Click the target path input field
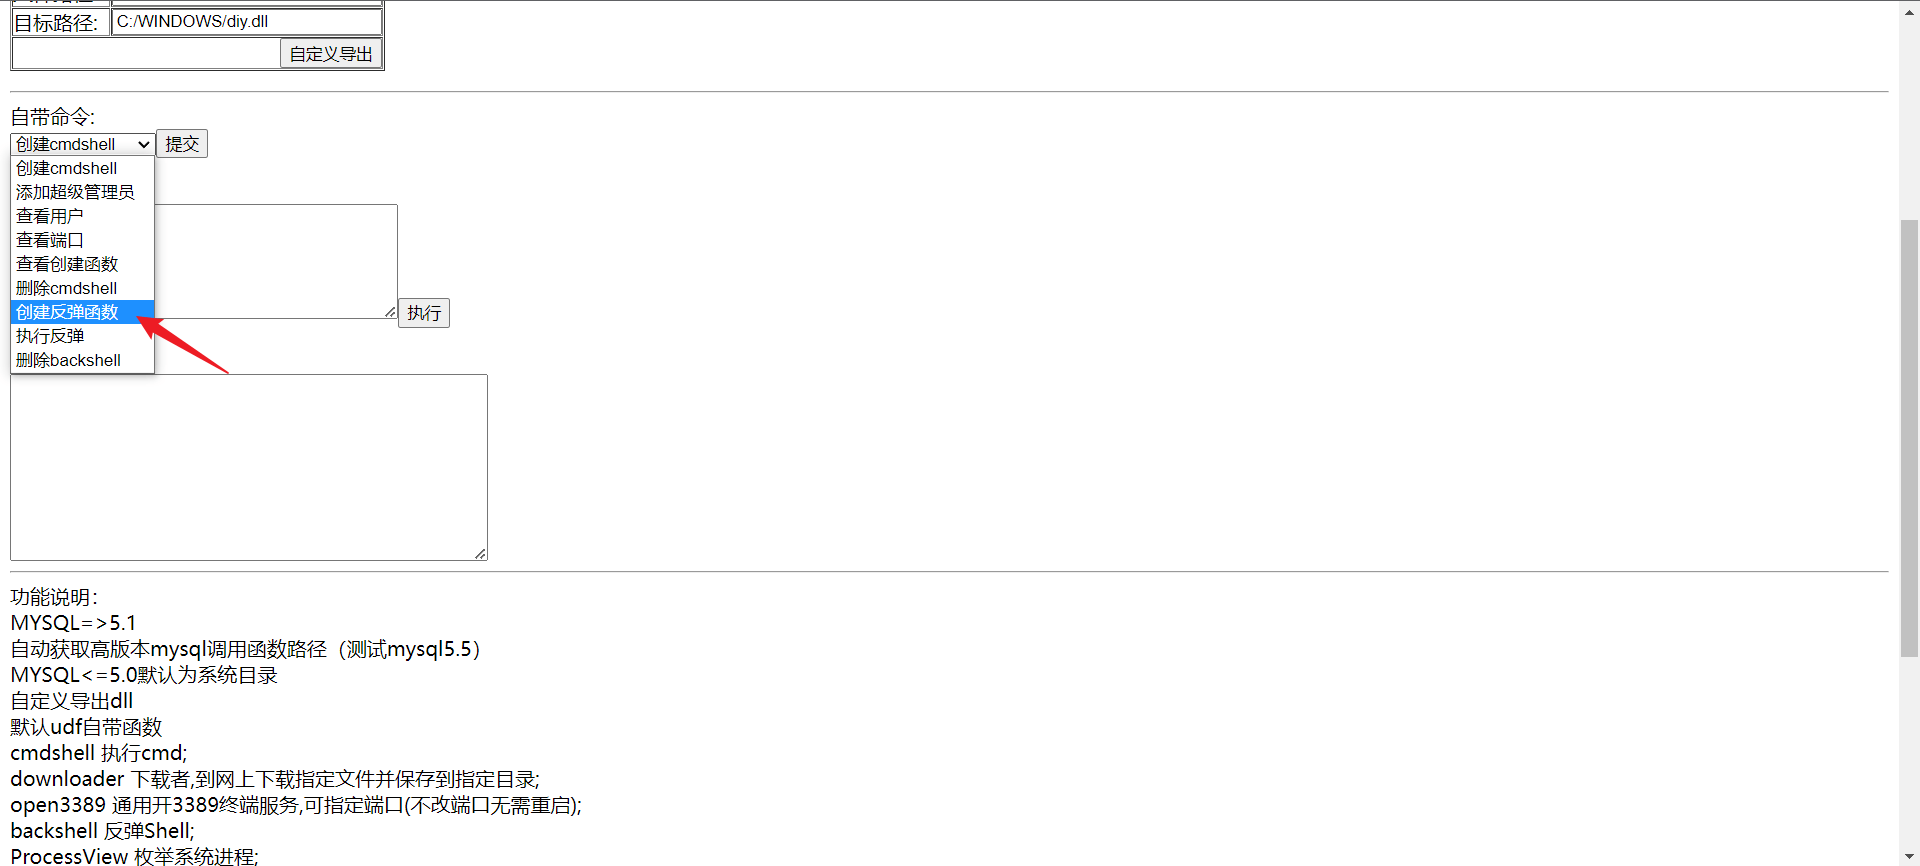1920x866 pixels. (246, 22)
